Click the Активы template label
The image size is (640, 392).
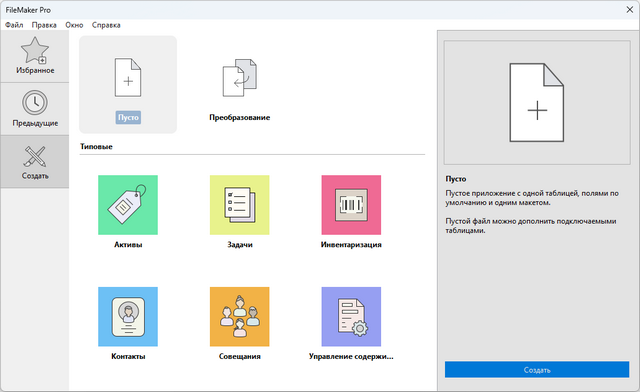coord(128,245)
